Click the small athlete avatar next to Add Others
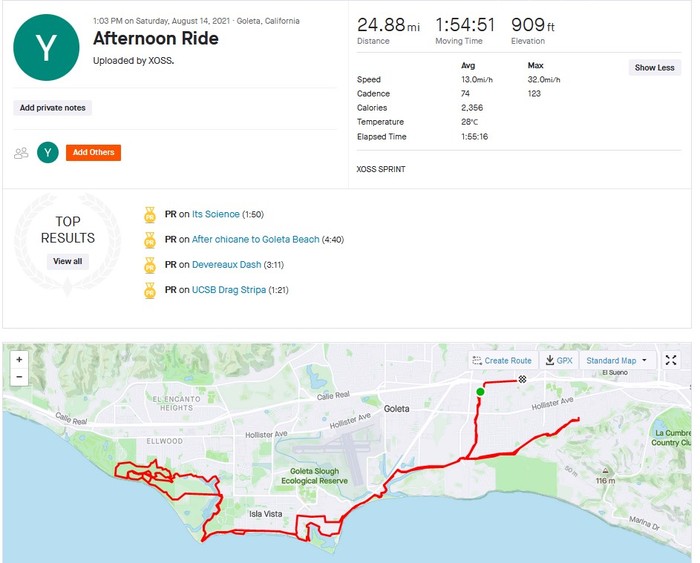 pos(47,152)
